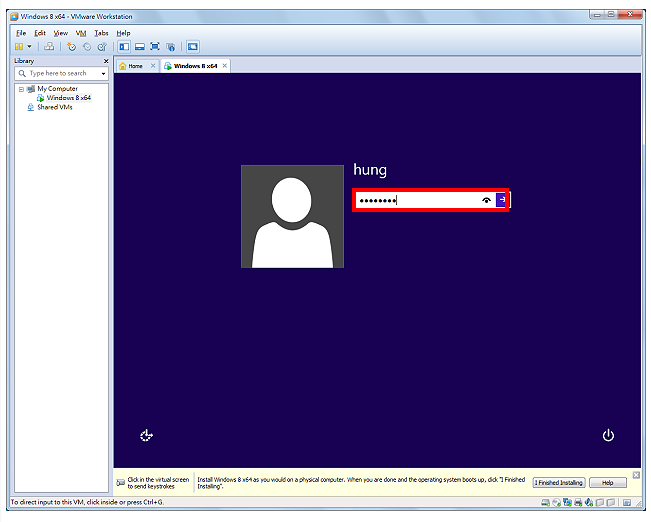Image resolution: width=651 pixels, height=522 pixels.
Task: Click the sound card status icon
Action: click(x=589, y=502)
